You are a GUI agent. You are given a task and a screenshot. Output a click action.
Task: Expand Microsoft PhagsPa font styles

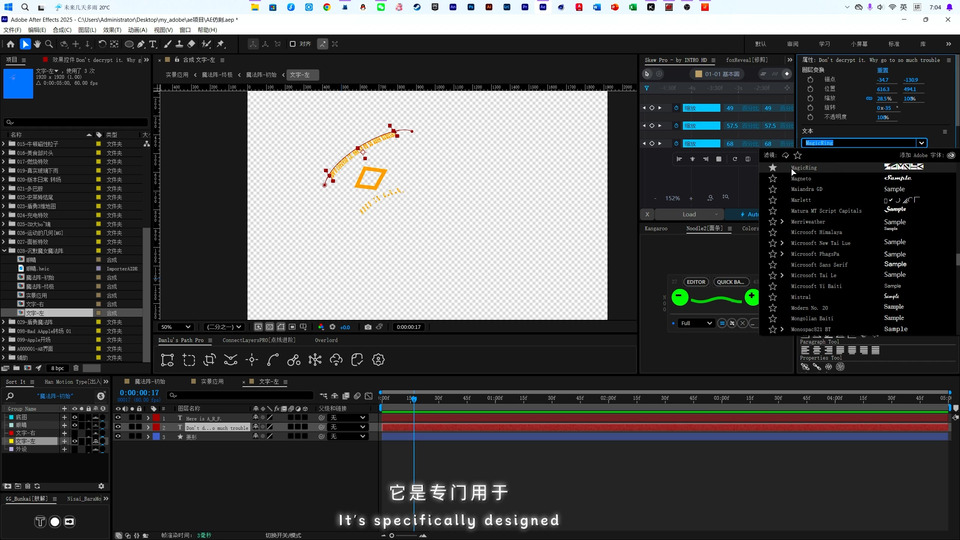click(x=782, y=254)
